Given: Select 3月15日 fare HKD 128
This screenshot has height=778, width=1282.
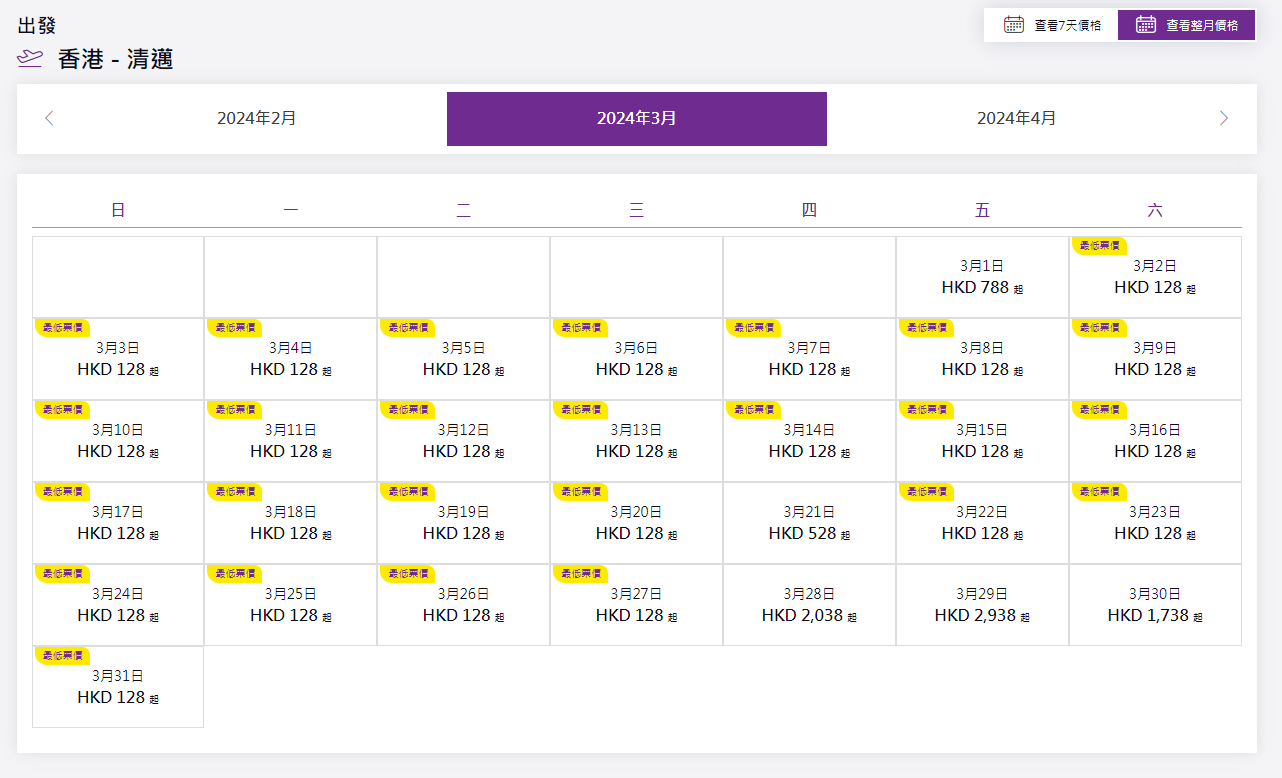Looking at the screenshot, I should [x=982, y=442].
